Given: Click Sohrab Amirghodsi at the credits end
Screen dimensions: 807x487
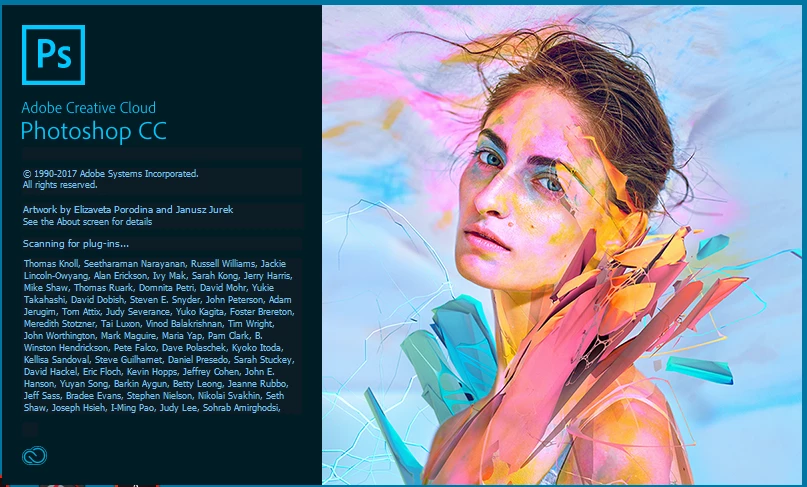Looking at the screenshot, I should pos(241,408).
